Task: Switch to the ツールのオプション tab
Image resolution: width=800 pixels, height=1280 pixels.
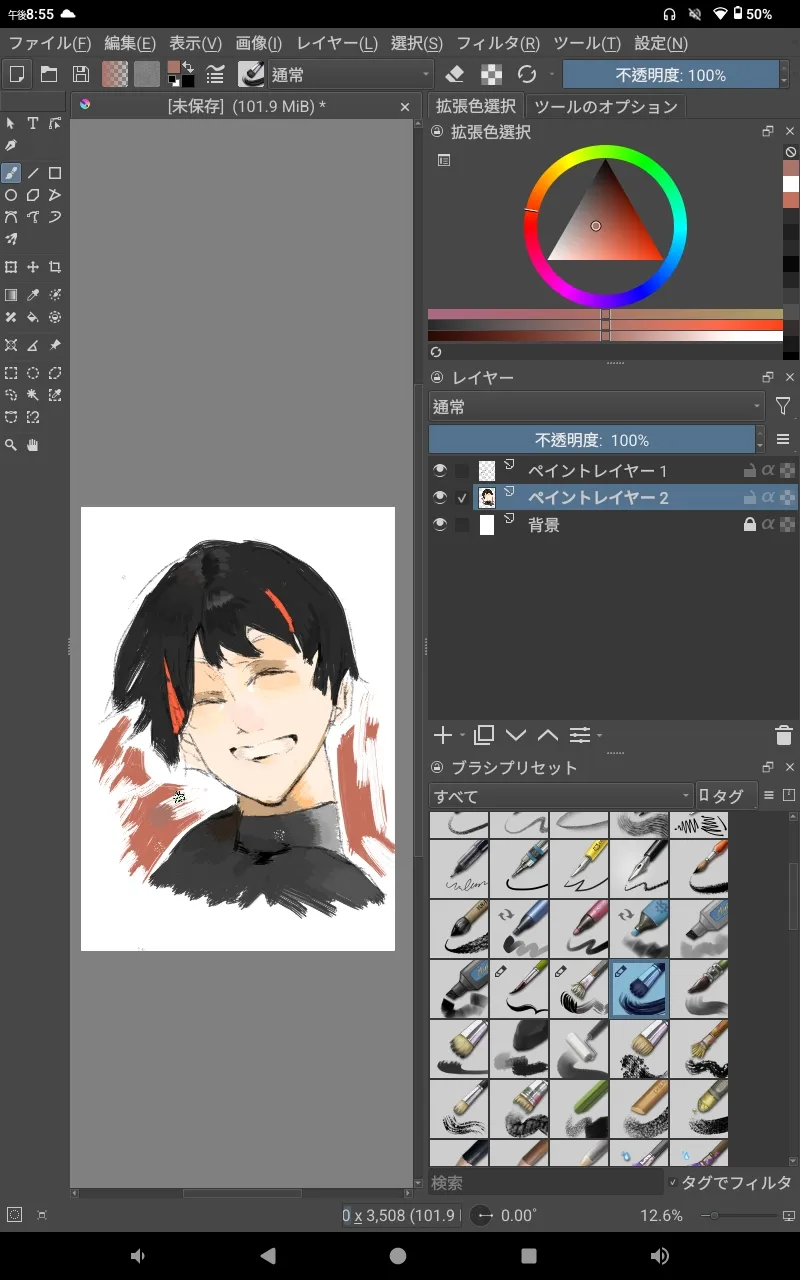Action: [x=605, y=106]
